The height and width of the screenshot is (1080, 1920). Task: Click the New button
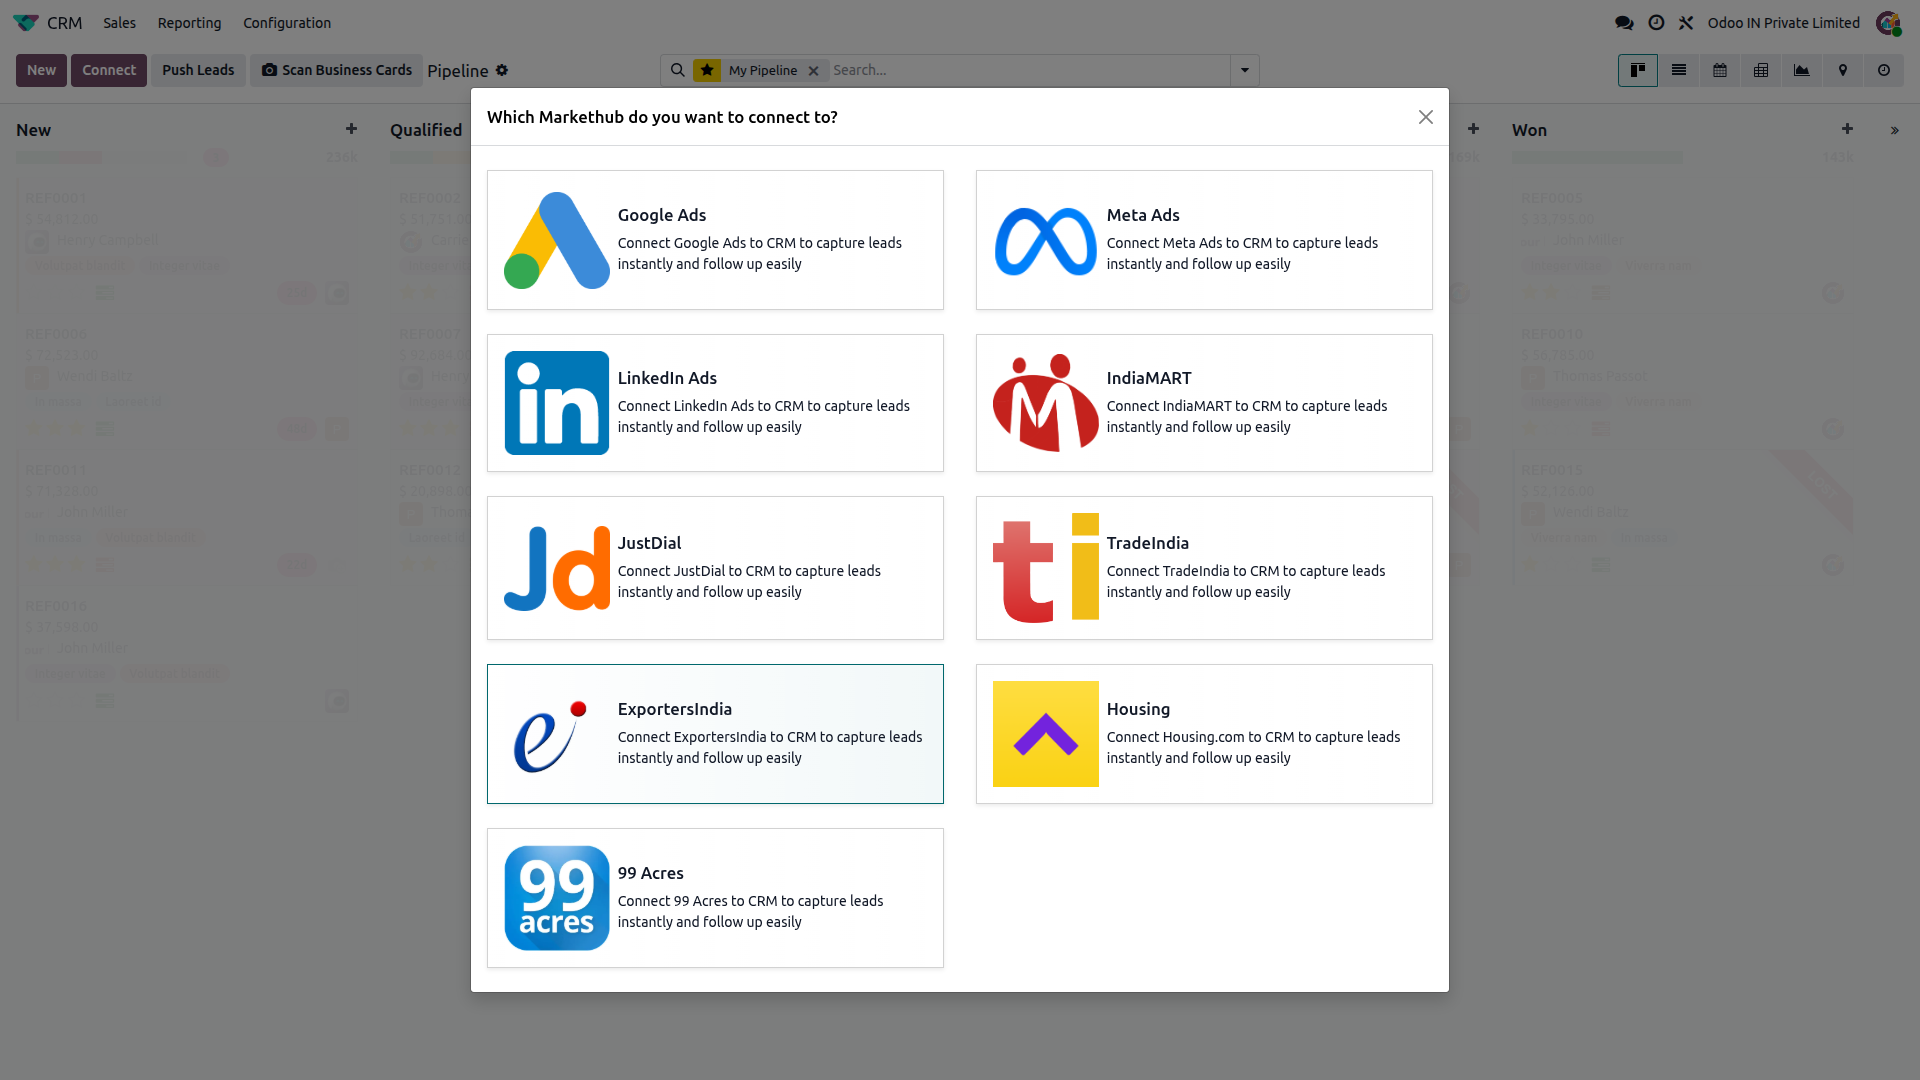tap(41, 70)
